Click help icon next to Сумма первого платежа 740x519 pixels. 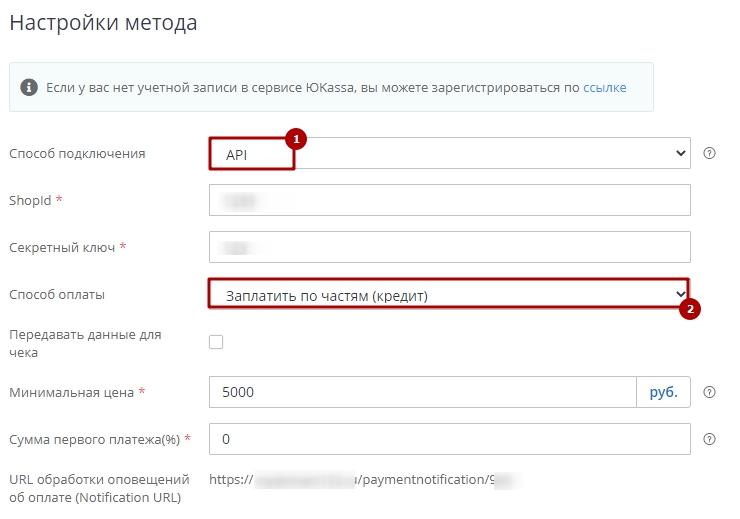point(710,439)
